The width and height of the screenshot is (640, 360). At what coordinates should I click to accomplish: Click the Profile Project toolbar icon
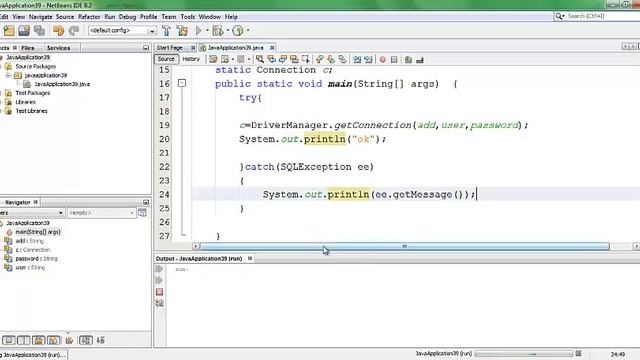[x=238, y=31]
